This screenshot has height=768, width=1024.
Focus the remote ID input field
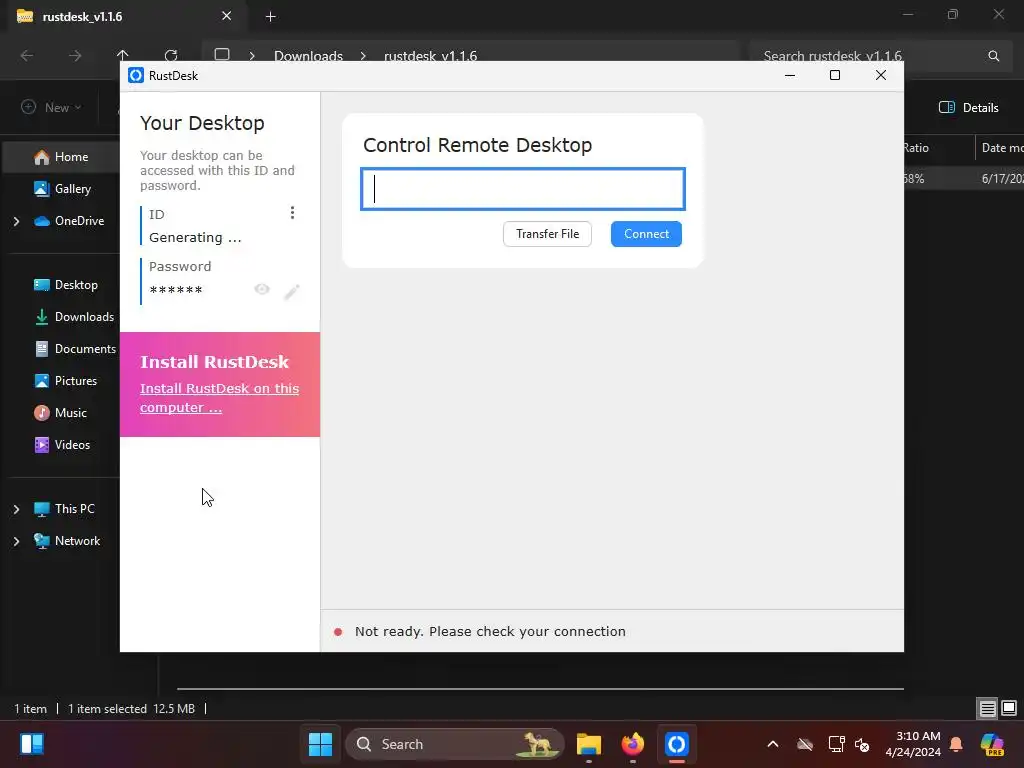point(522,189)
